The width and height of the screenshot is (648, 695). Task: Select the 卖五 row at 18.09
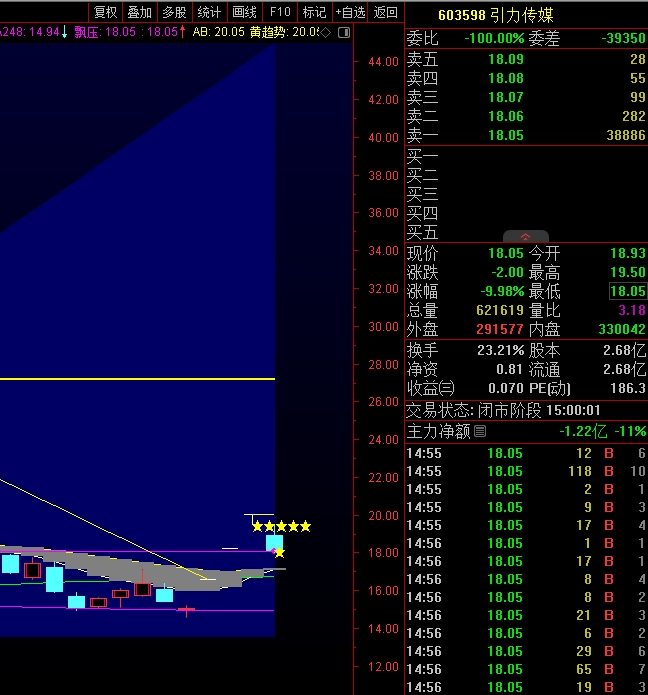pyautogui.click(x=526, y=59)
